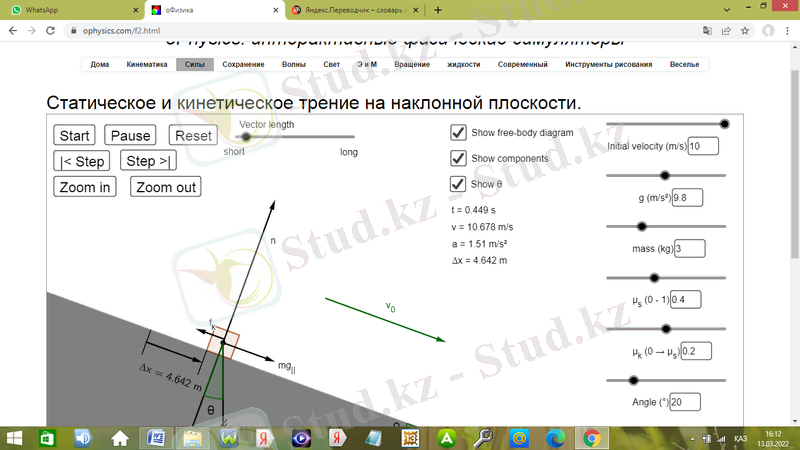The width and height of the screenshot is (800, 450).
Task: Open the Microsoft Store taskbar icon
Action: click(x=47, y=438)
